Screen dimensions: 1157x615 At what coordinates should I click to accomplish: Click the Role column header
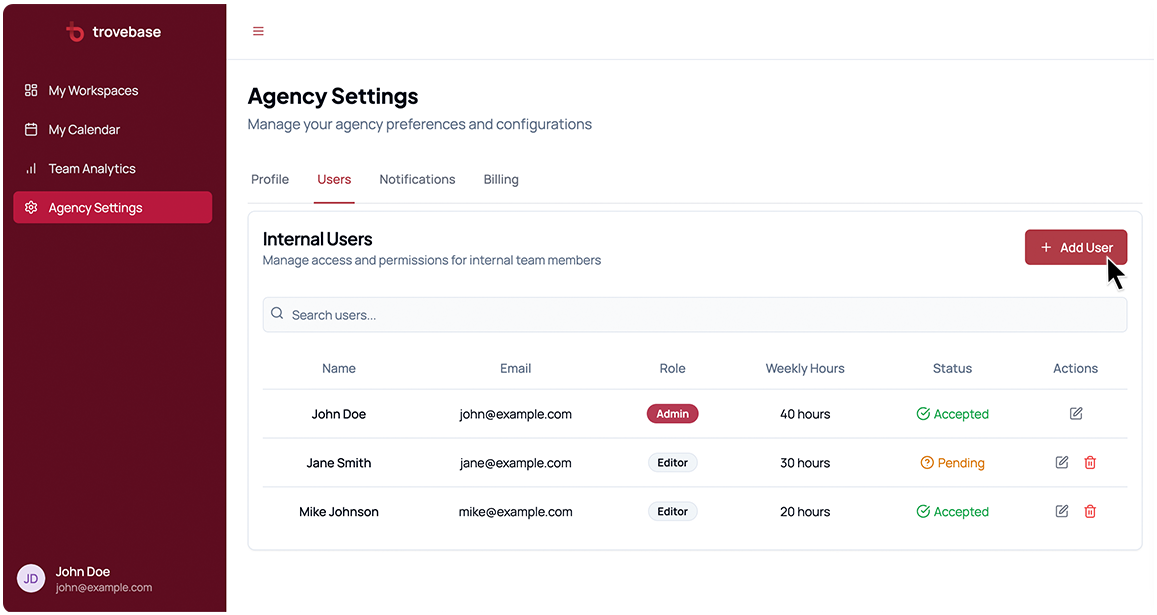pyautogui.click(x=672, y=368)
